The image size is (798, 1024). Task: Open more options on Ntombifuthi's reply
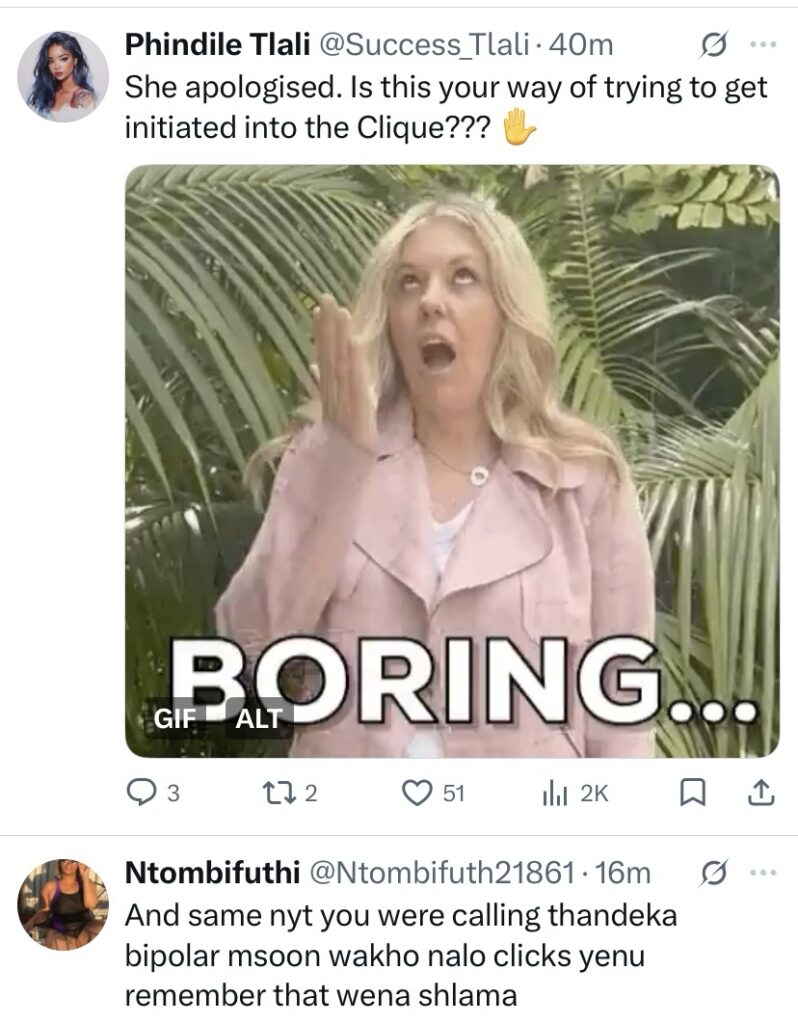pyautogui.click(x=763, y=873)
